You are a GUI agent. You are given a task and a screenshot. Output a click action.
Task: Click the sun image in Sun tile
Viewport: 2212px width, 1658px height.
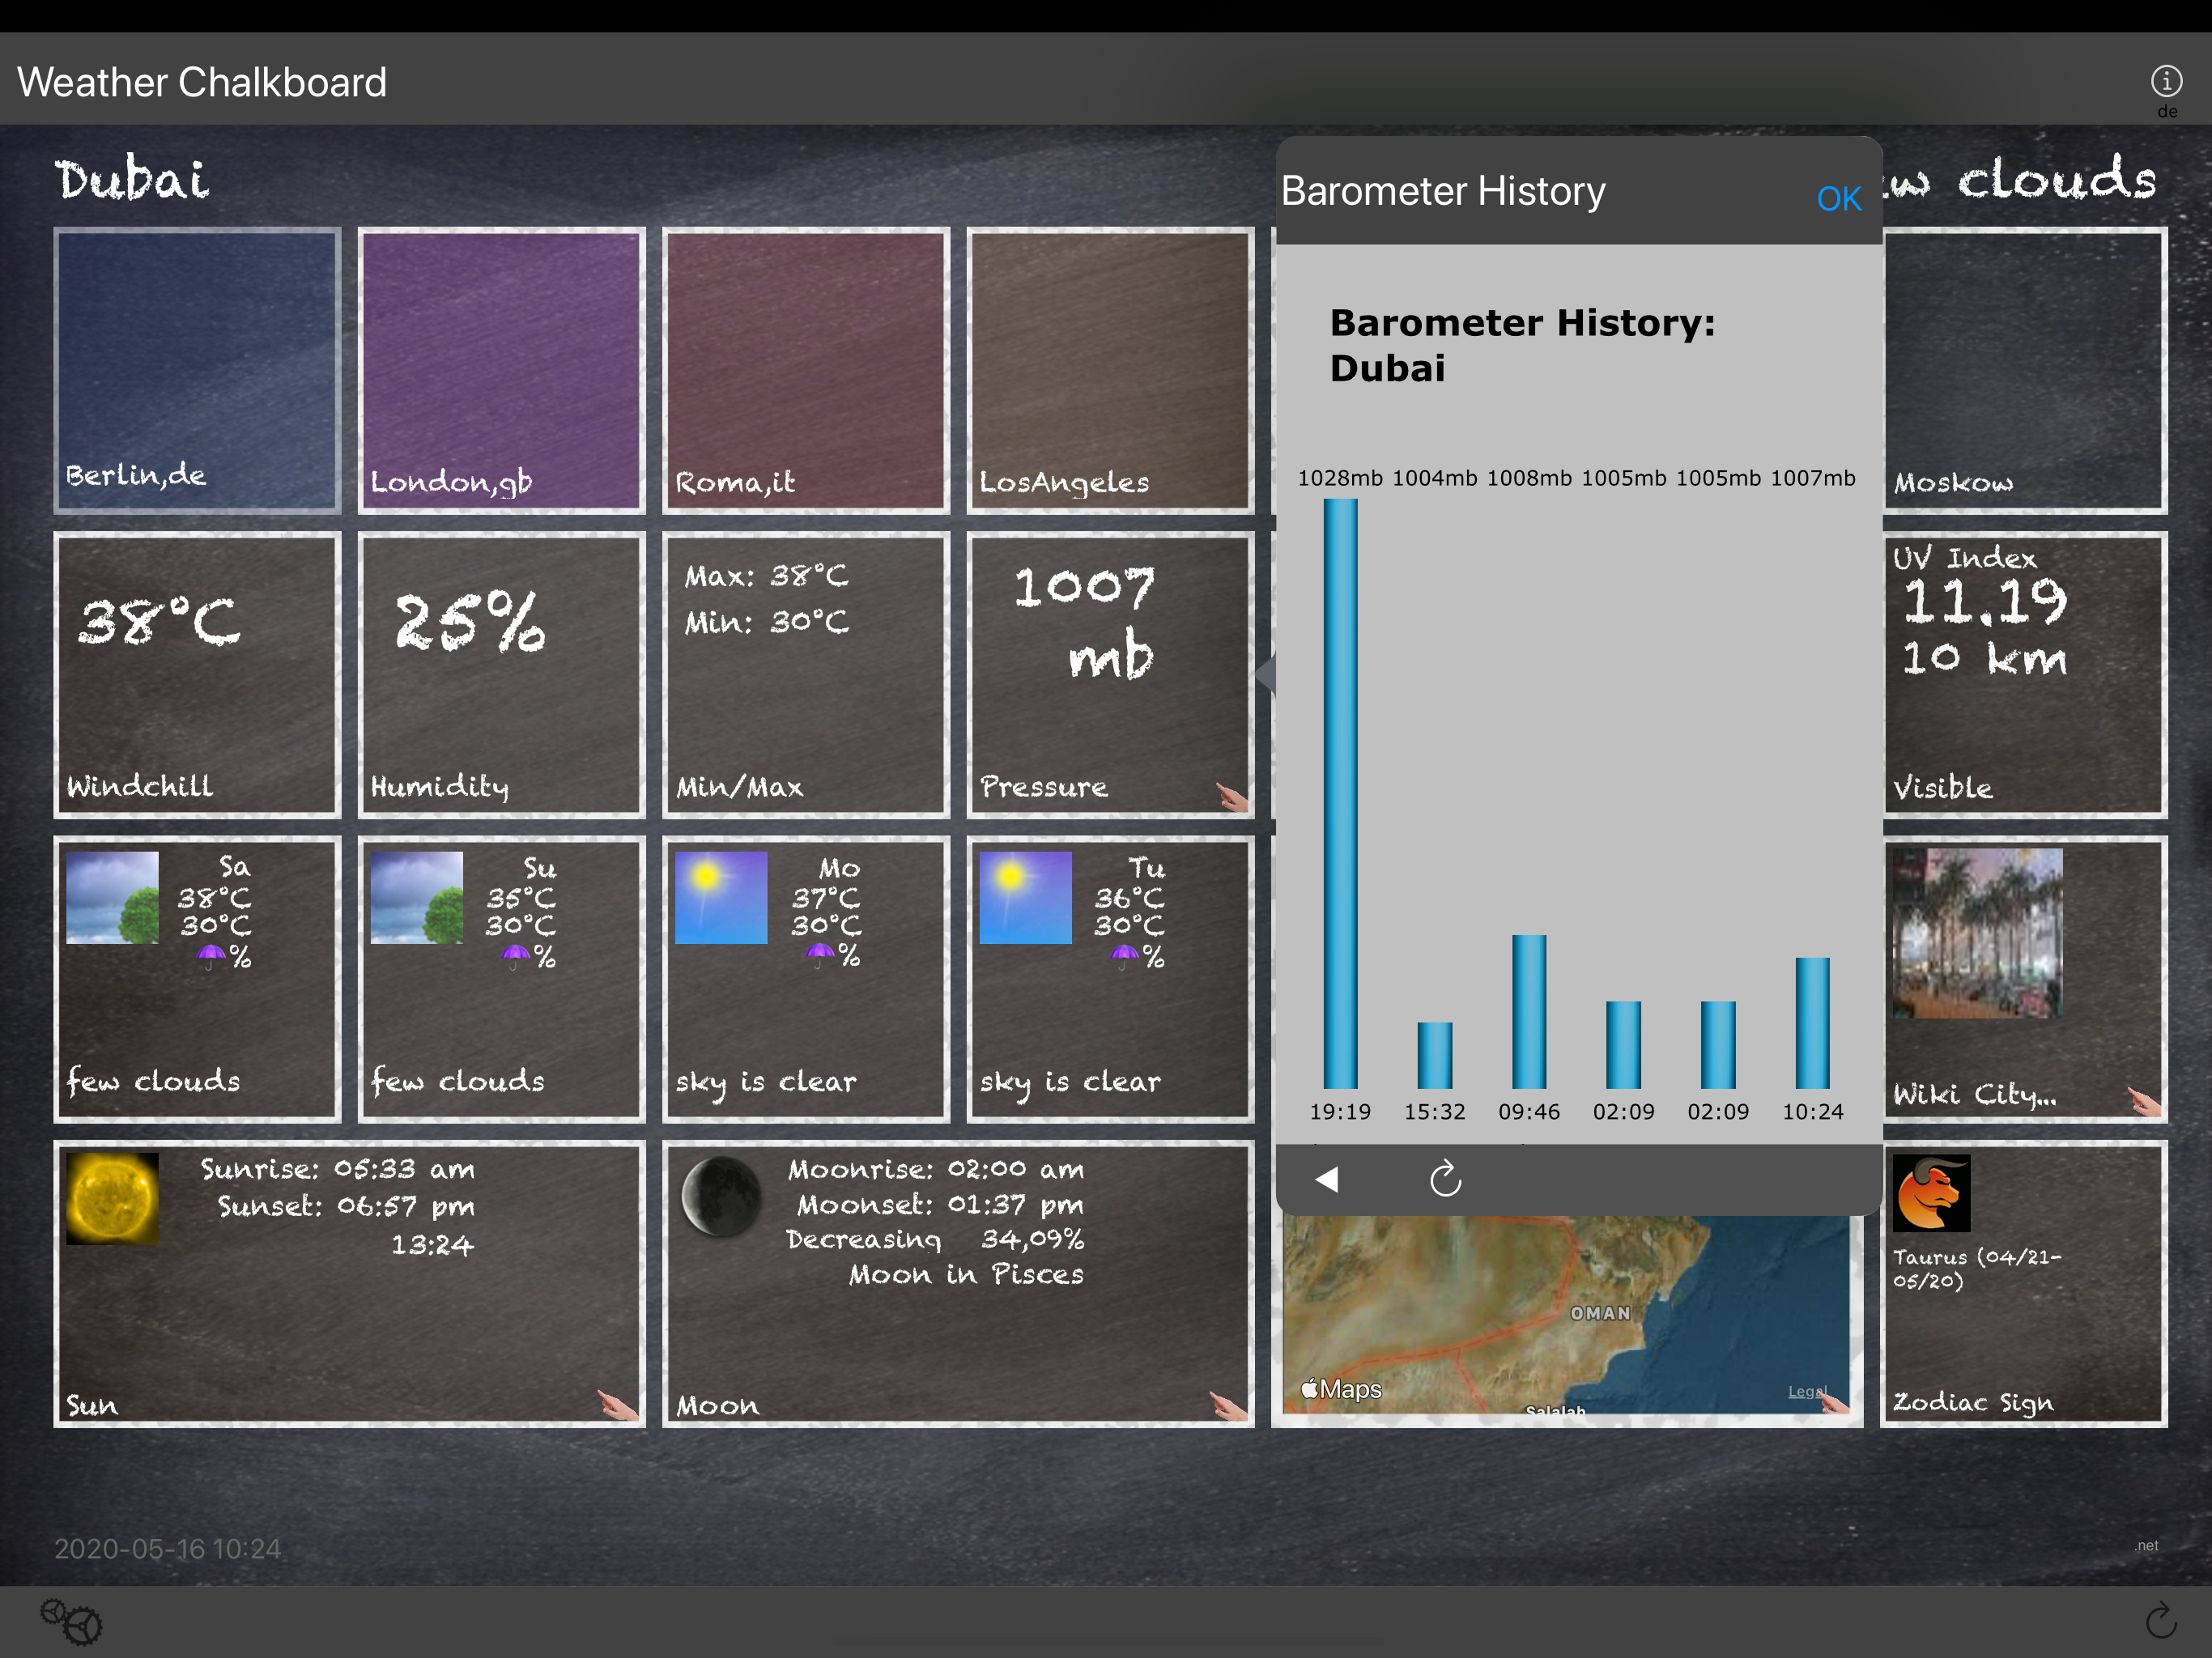point(112,1198)
